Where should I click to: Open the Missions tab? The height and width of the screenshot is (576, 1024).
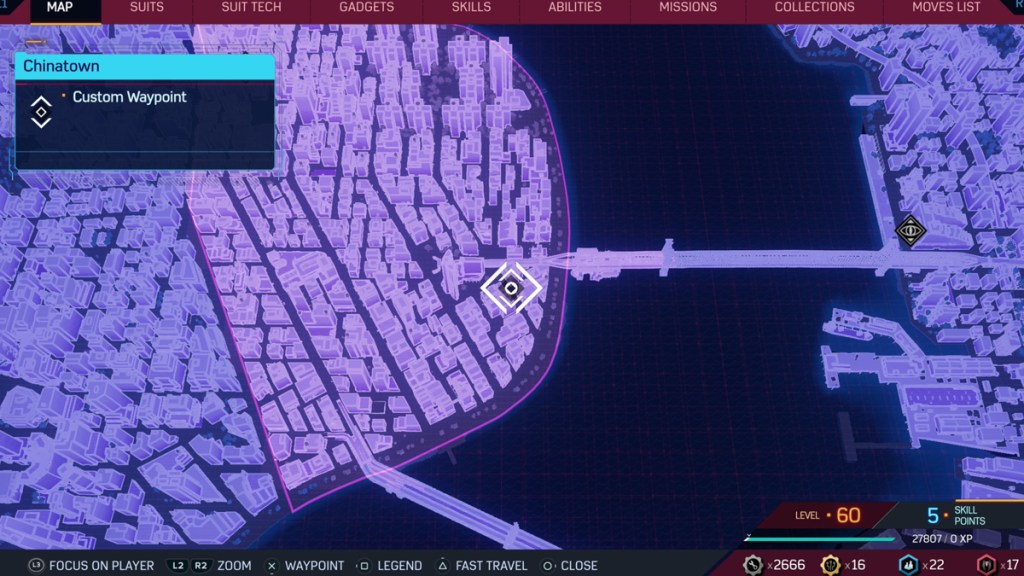pos(687,7)
